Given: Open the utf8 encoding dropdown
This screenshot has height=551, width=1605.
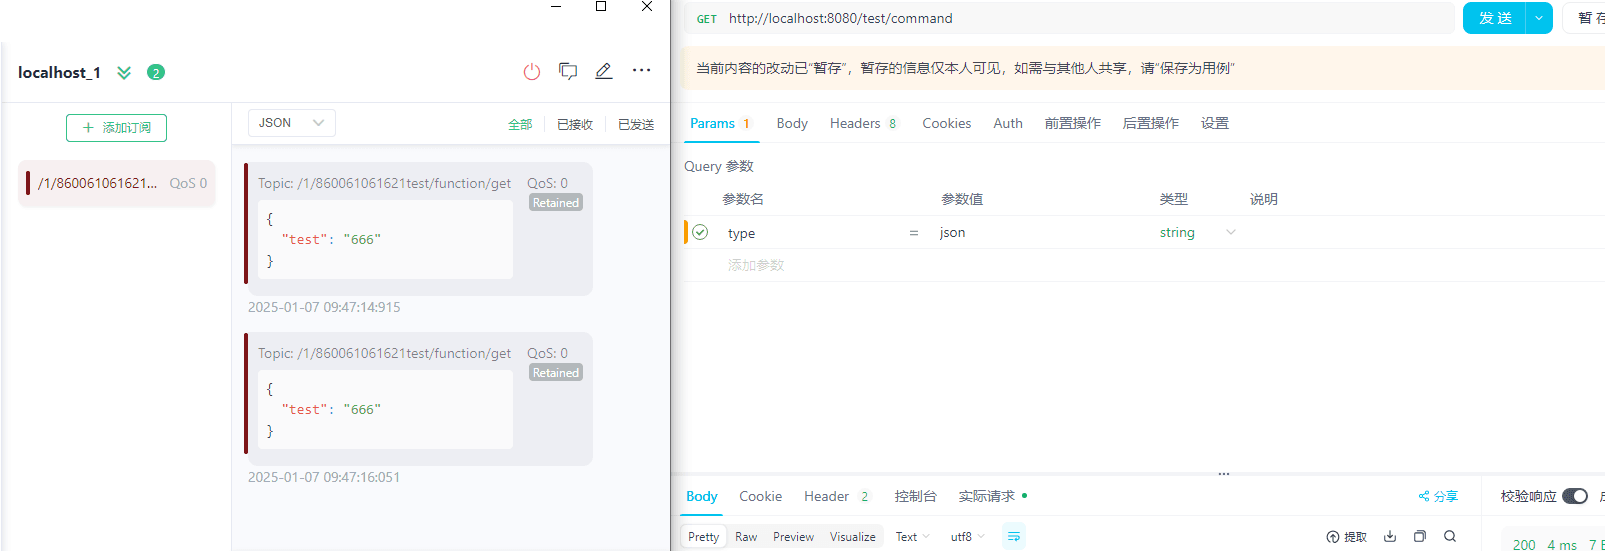Looking at the screenshot, I should [x=967, y=537].
